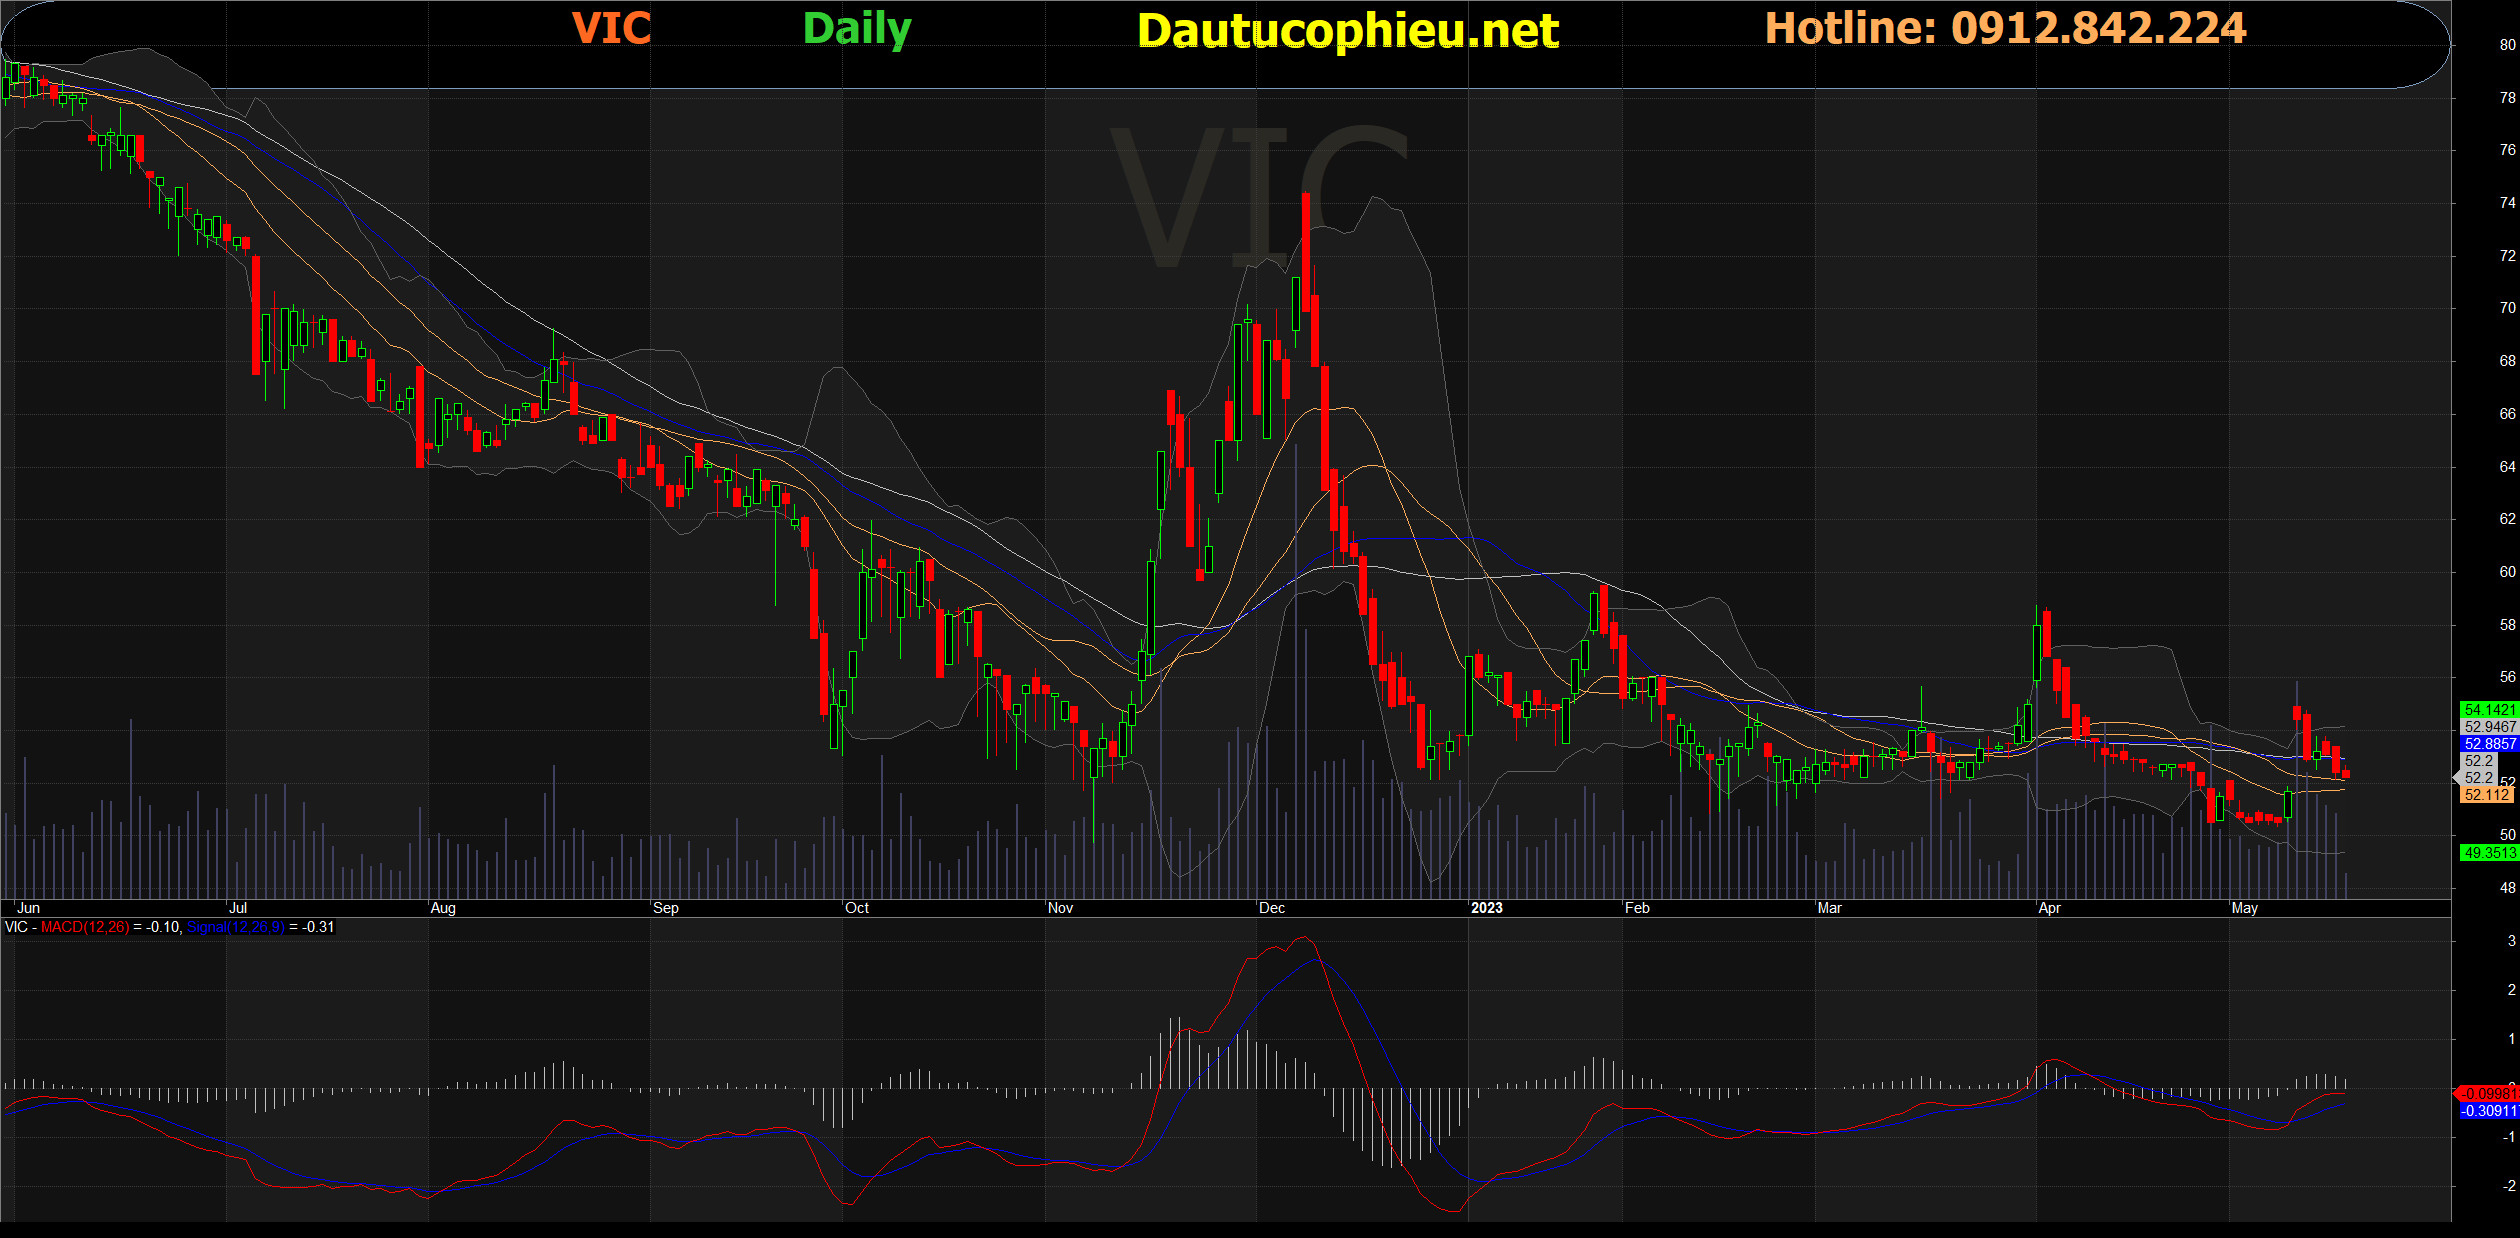This screenshot has width=2520, height=1238.
Task: Click the green 49.3513 price tag
Action: tap(2488, 853)
